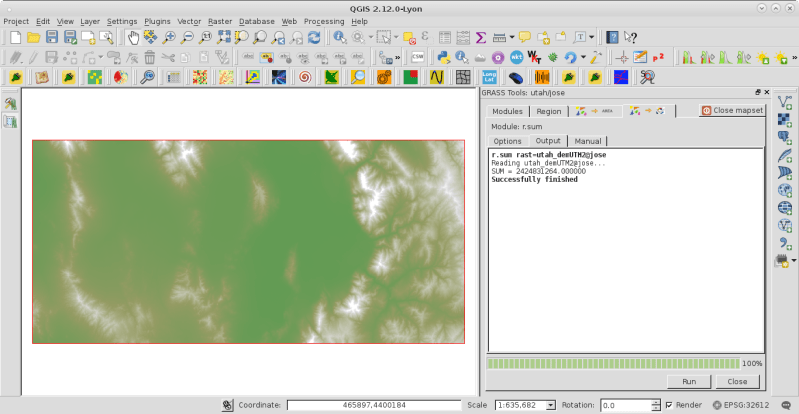This screenshot has height=414, width=799.
Task: Expand the add feature tool dropdown arrow
Action: [100, 57]
